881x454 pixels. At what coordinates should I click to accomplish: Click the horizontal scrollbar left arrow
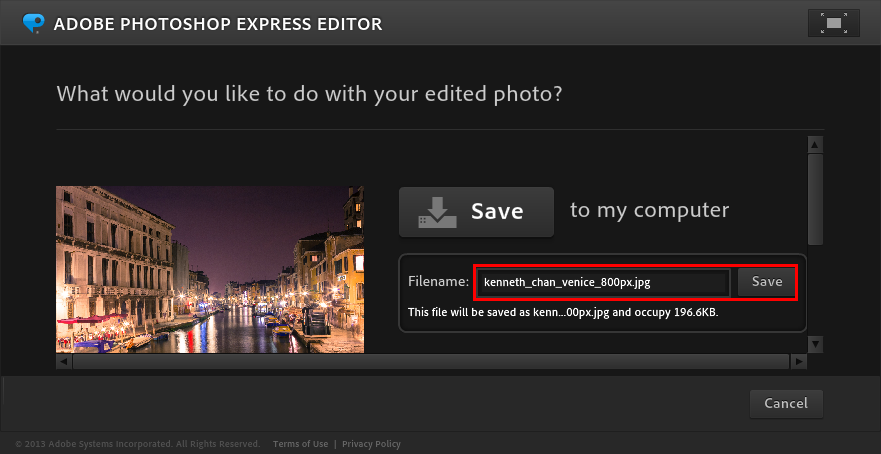coord(63,361)
